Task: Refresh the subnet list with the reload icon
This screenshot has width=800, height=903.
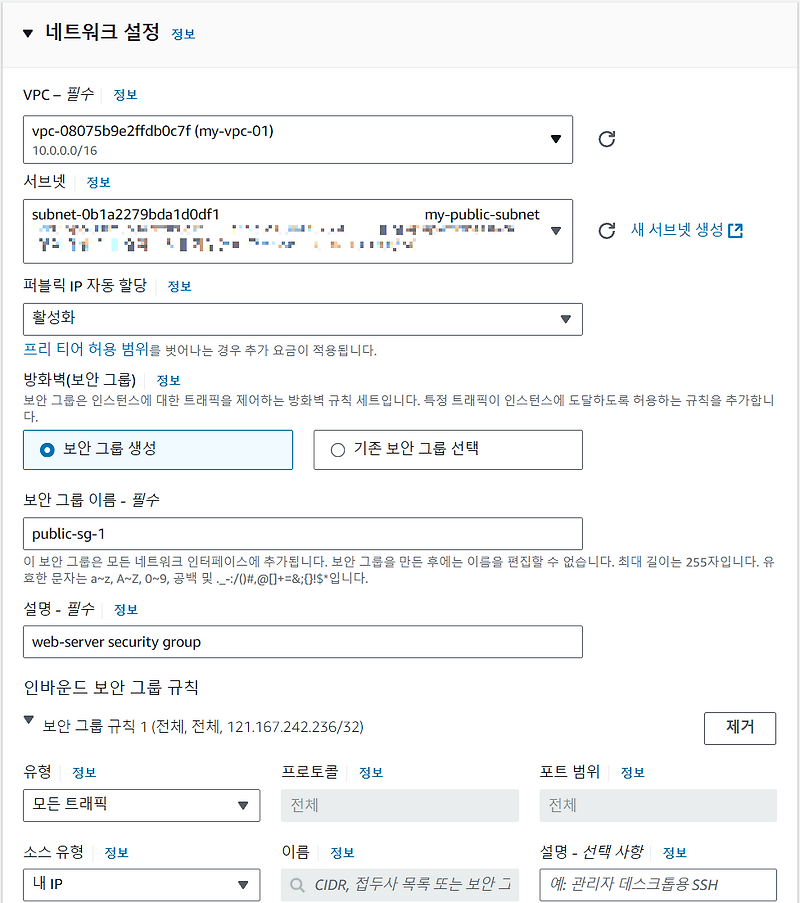Action: tap(607, 229)
